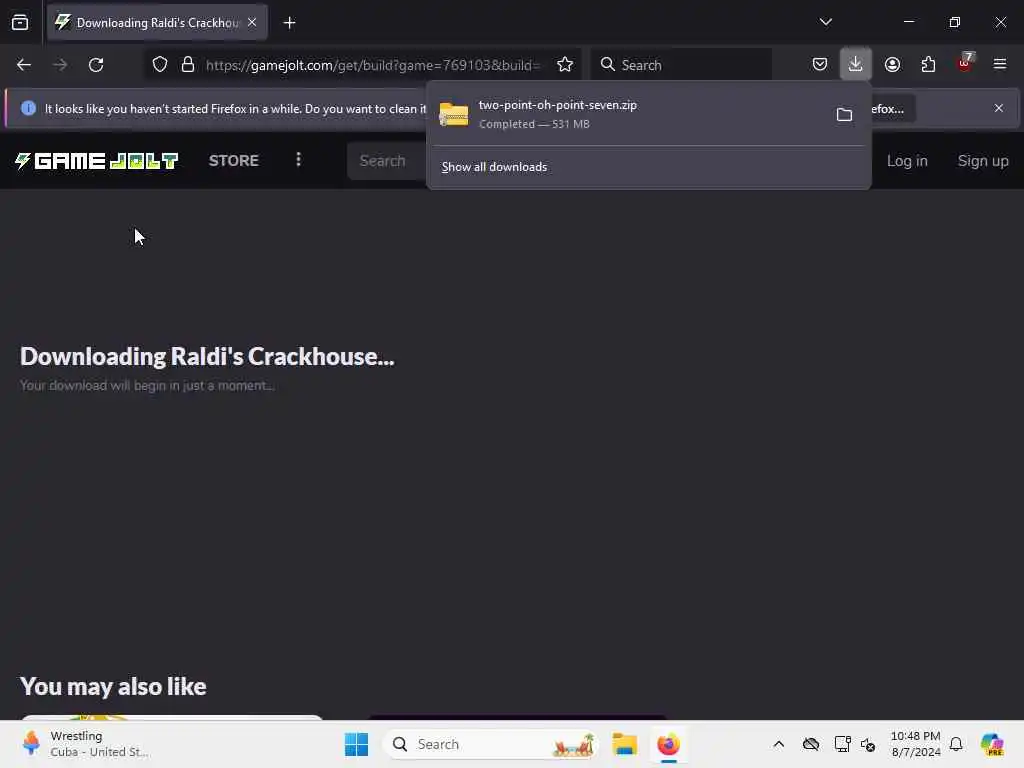Screen dimensions: 1024x768
Task: Open a new tab with plus button
Action: click(x=289, y=23)
